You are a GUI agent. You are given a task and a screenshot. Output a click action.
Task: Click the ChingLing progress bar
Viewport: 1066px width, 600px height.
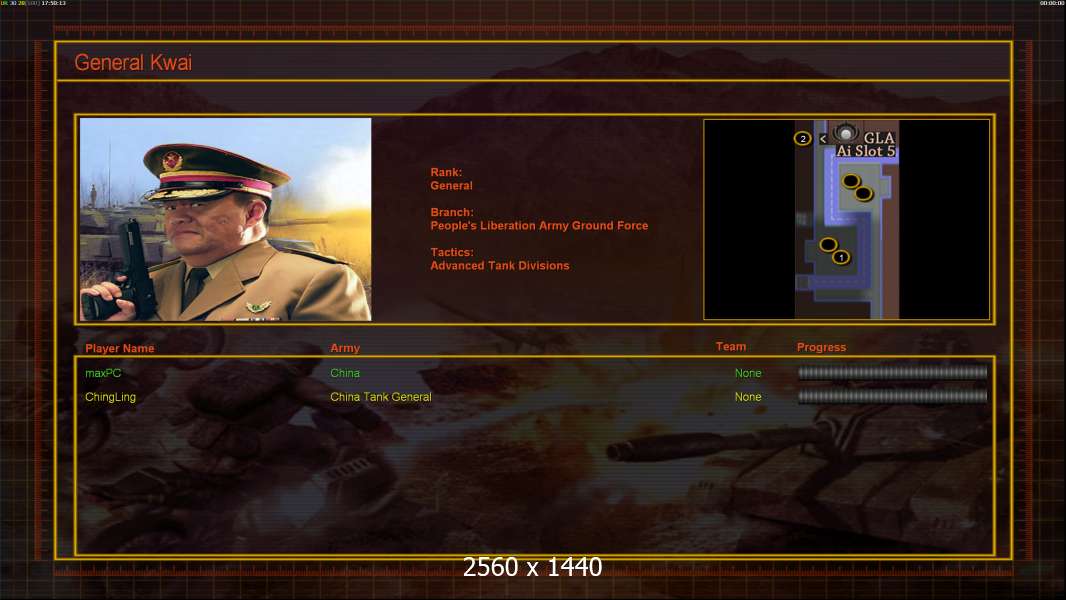[x=892, y=396]
